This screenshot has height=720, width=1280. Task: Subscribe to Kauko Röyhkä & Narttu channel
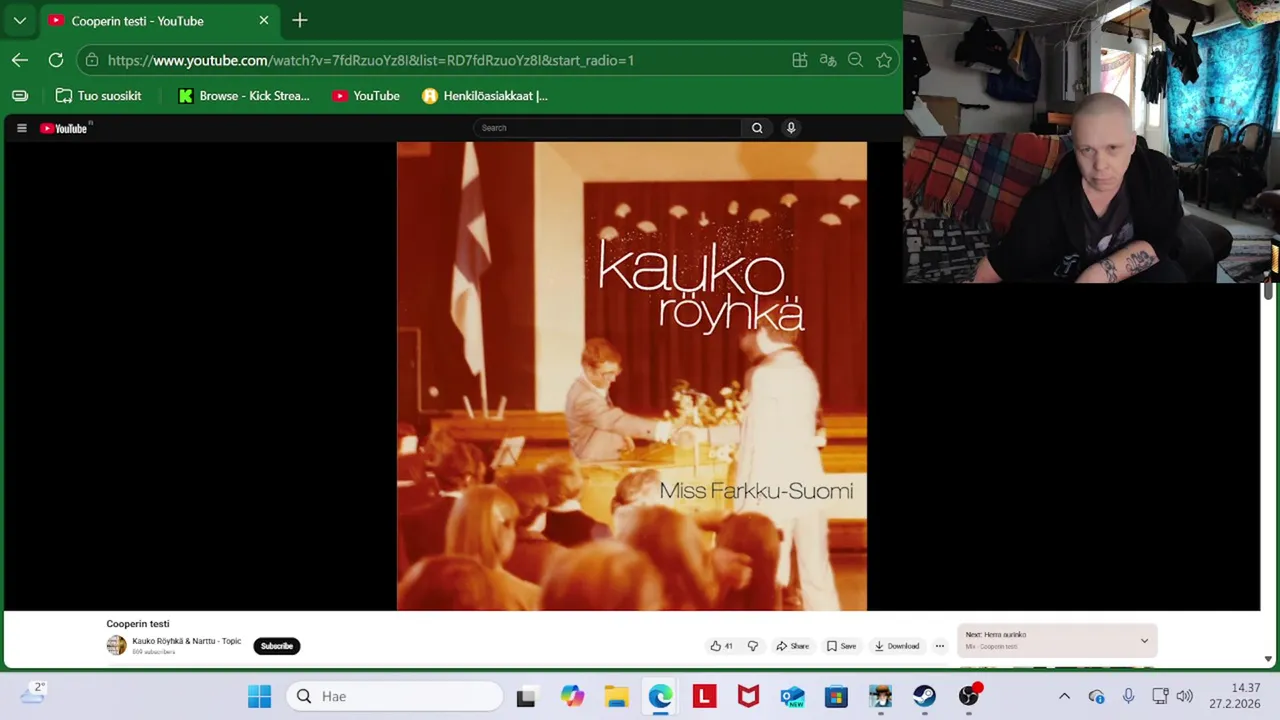(x=277, y=646)
